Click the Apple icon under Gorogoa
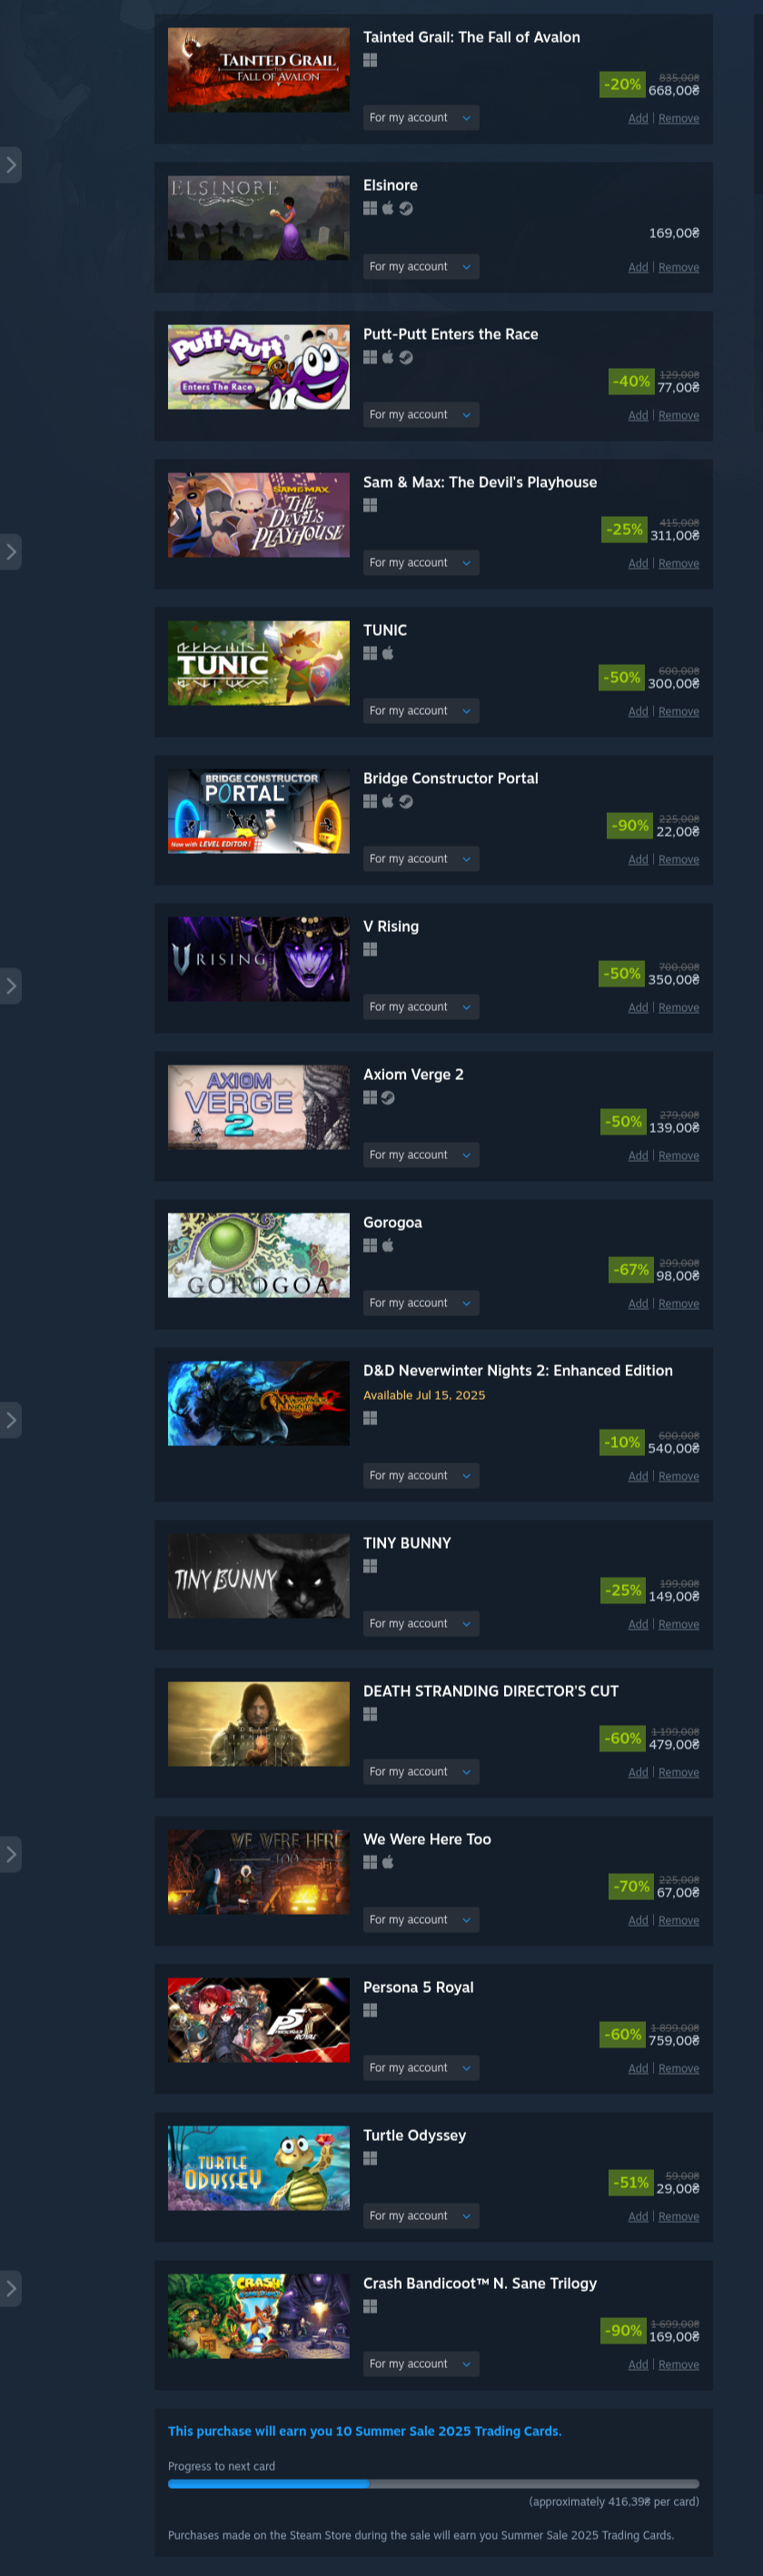 click(x=388, y=1245)
